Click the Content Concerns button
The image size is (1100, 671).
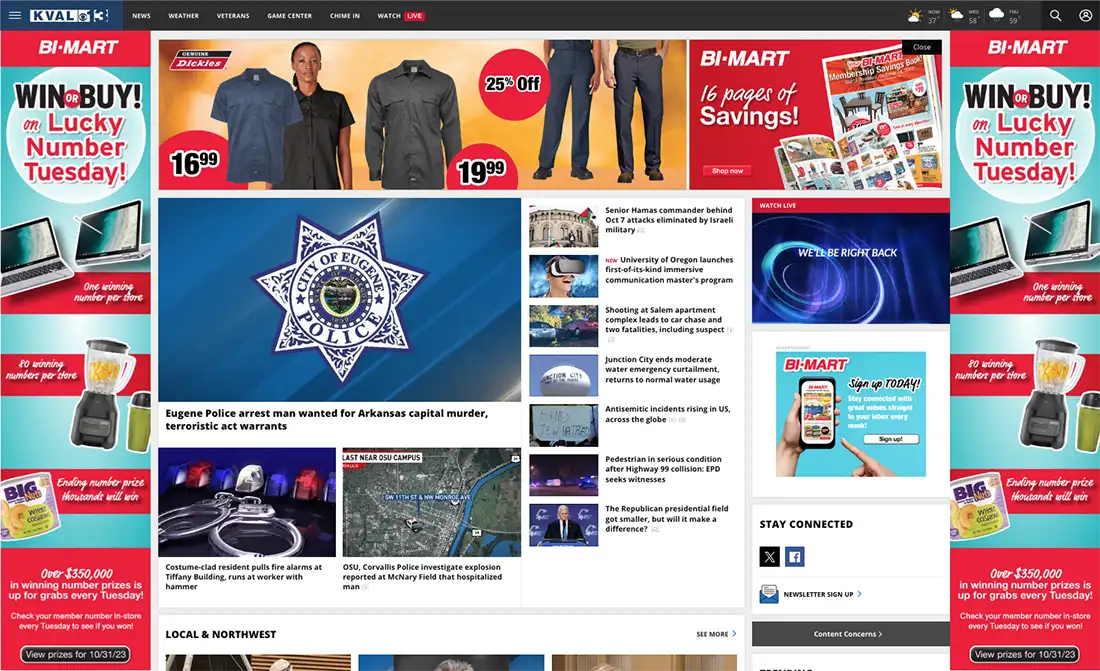(x=850, y=634)
